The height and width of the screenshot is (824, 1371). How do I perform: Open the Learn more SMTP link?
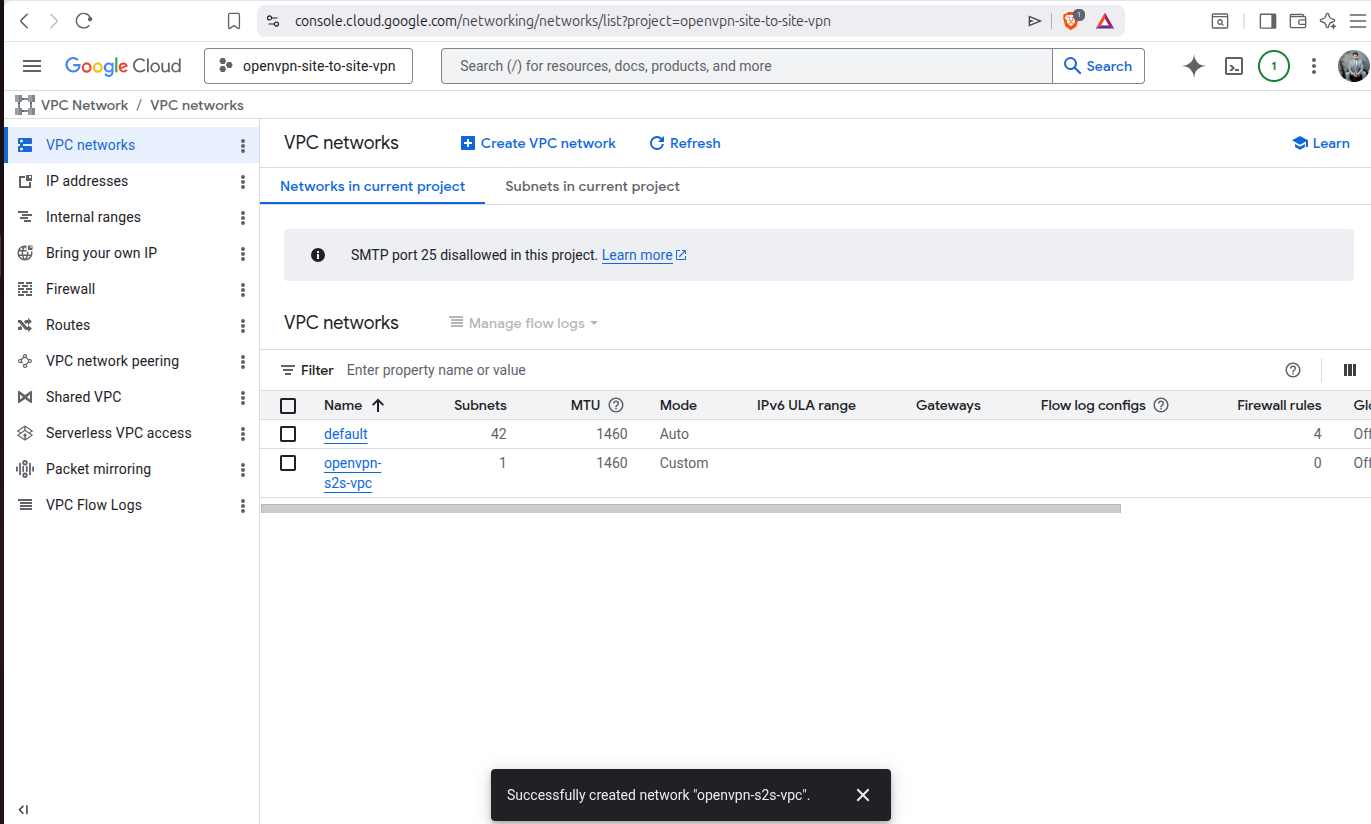coord(644,255)
